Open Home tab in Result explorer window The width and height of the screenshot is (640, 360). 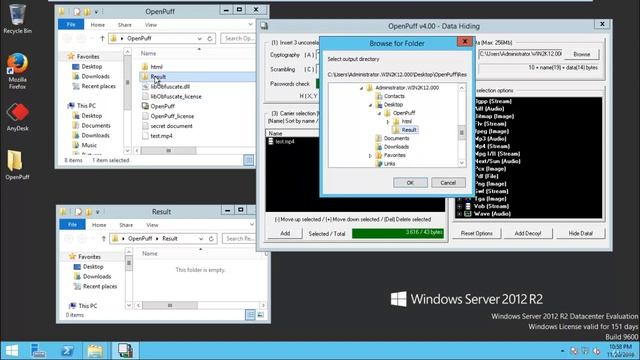(99, 225)
